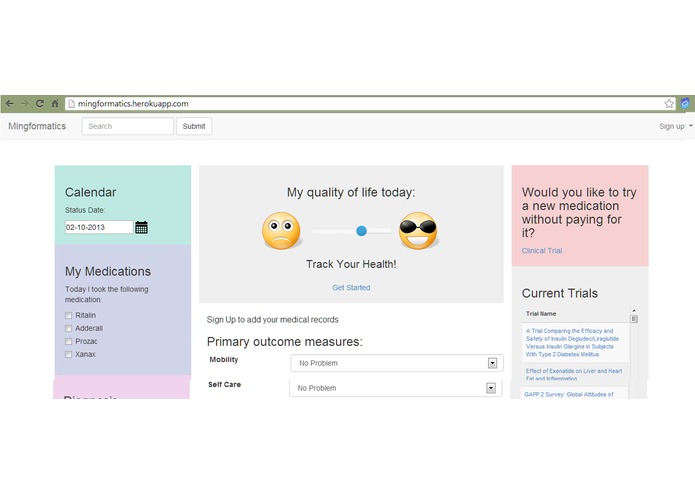Screen dimensions: 695x494
Task: Click the Self Care label
Action: point(224,385)
